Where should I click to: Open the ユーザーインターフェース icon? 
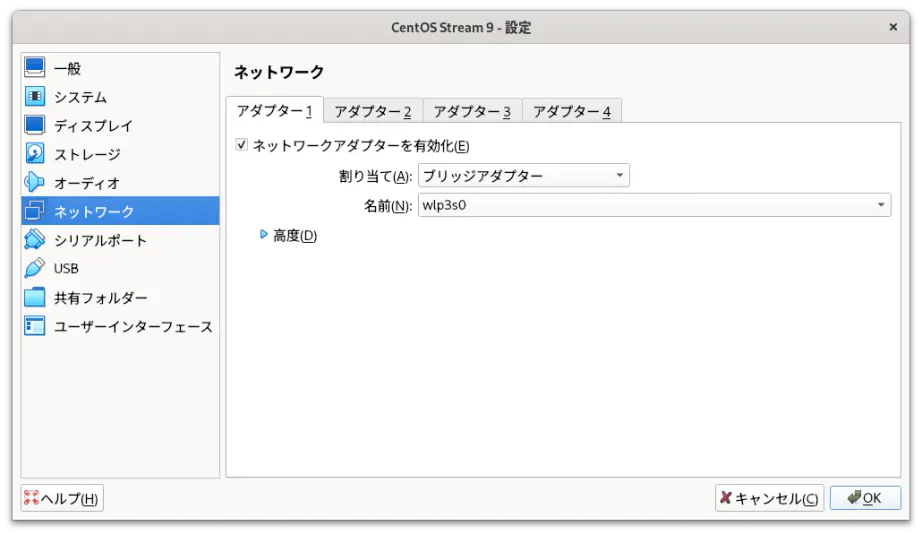[x=34, y=326]
